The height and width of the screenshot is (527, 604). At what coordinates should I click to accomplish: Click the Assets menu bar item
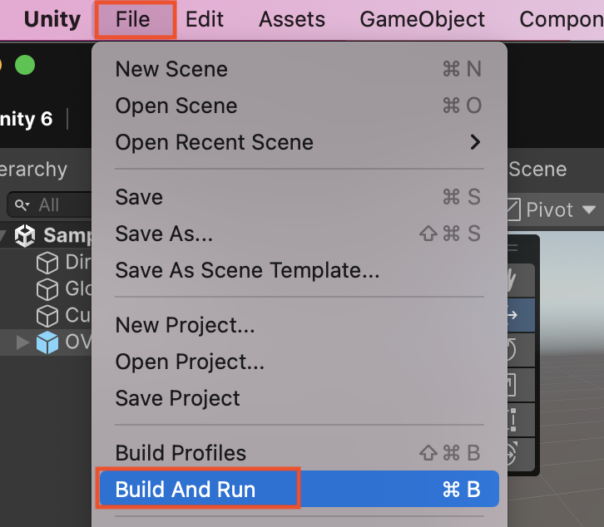(292, 19)
